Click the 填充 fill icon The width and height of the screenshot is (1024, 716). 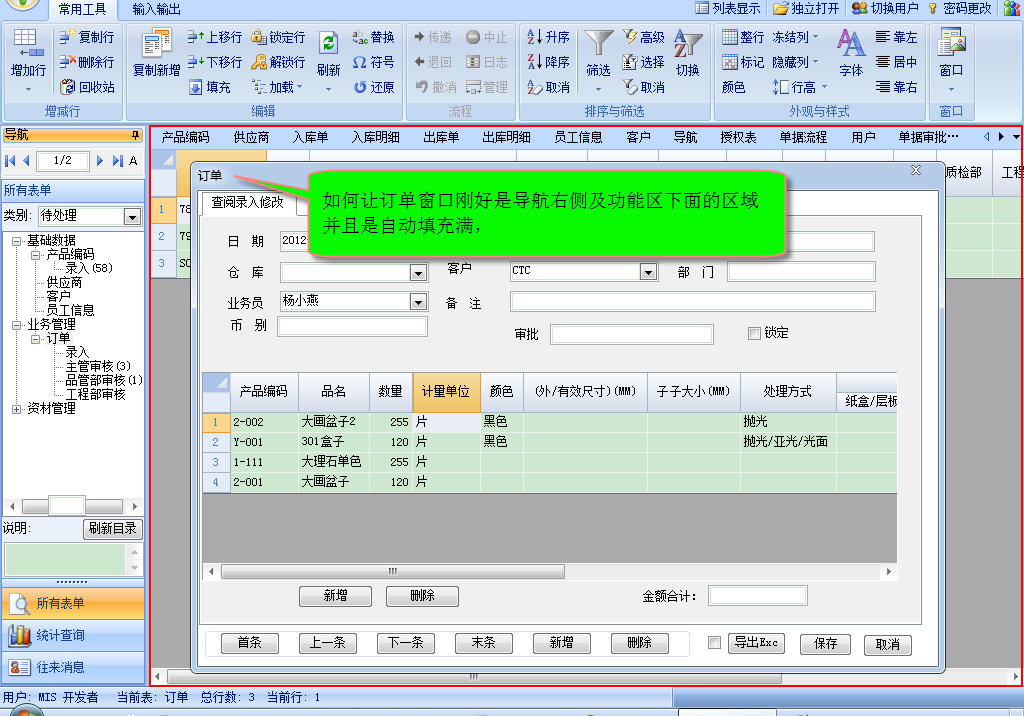(196, 87)
